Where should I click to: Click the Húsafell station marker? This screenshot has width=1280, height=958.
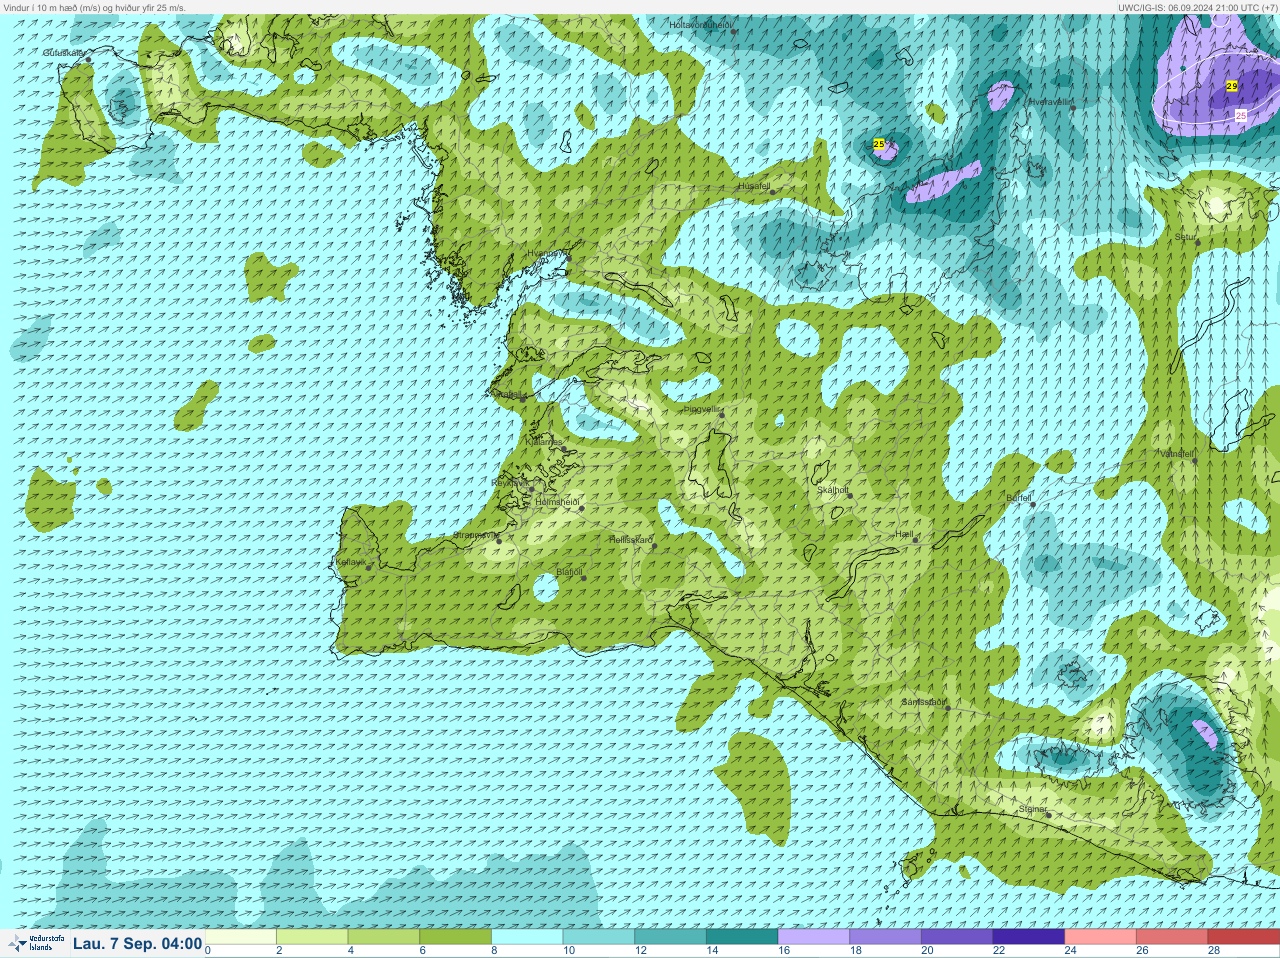click(771, 192)
